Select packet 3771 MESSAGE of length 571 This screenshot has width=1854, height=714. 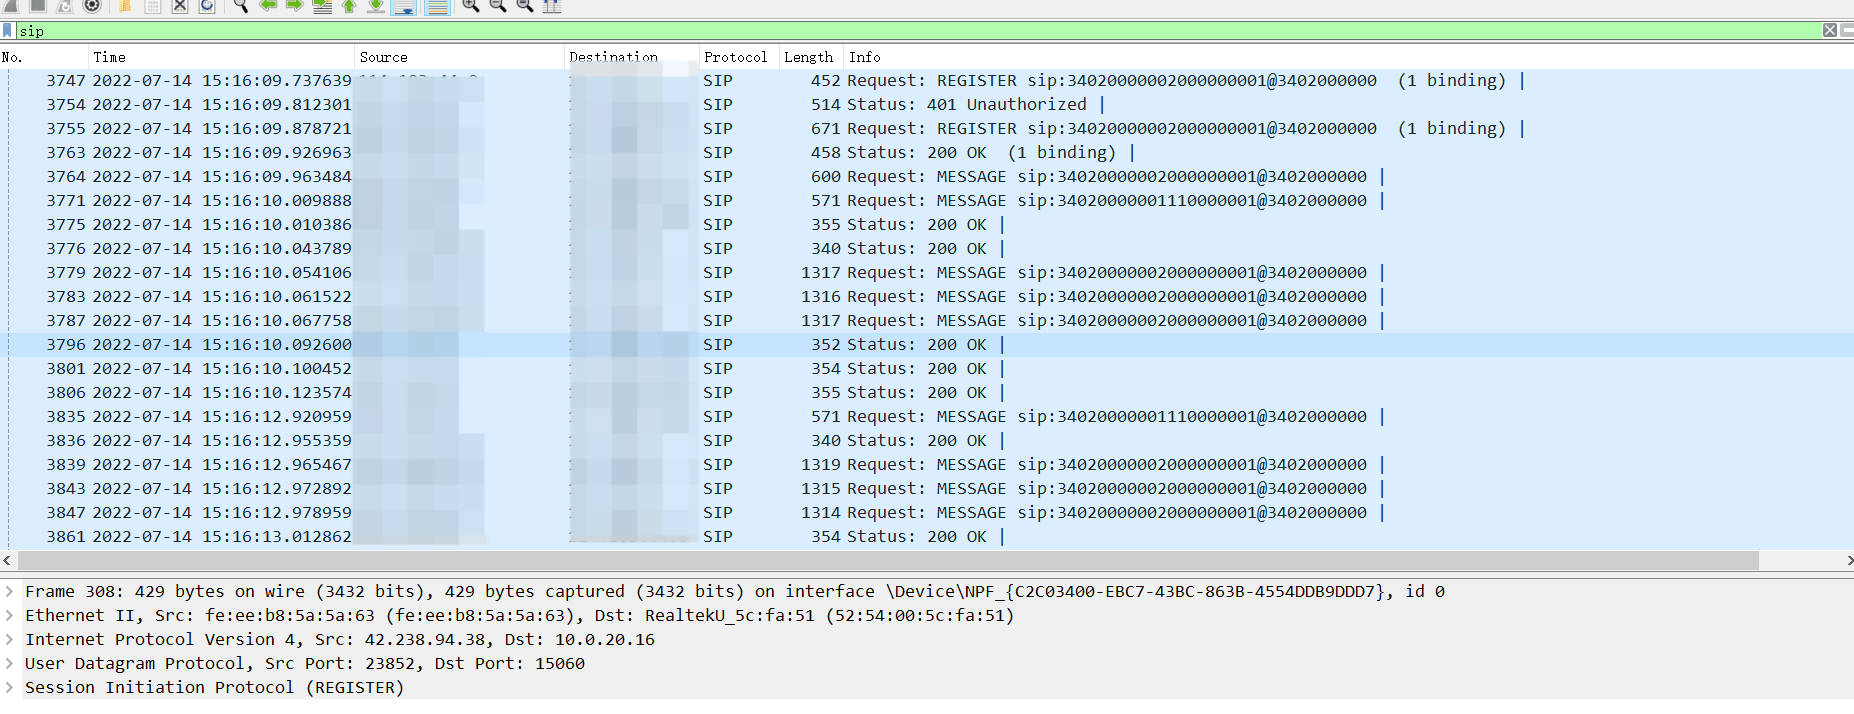(x=927, y=200)
